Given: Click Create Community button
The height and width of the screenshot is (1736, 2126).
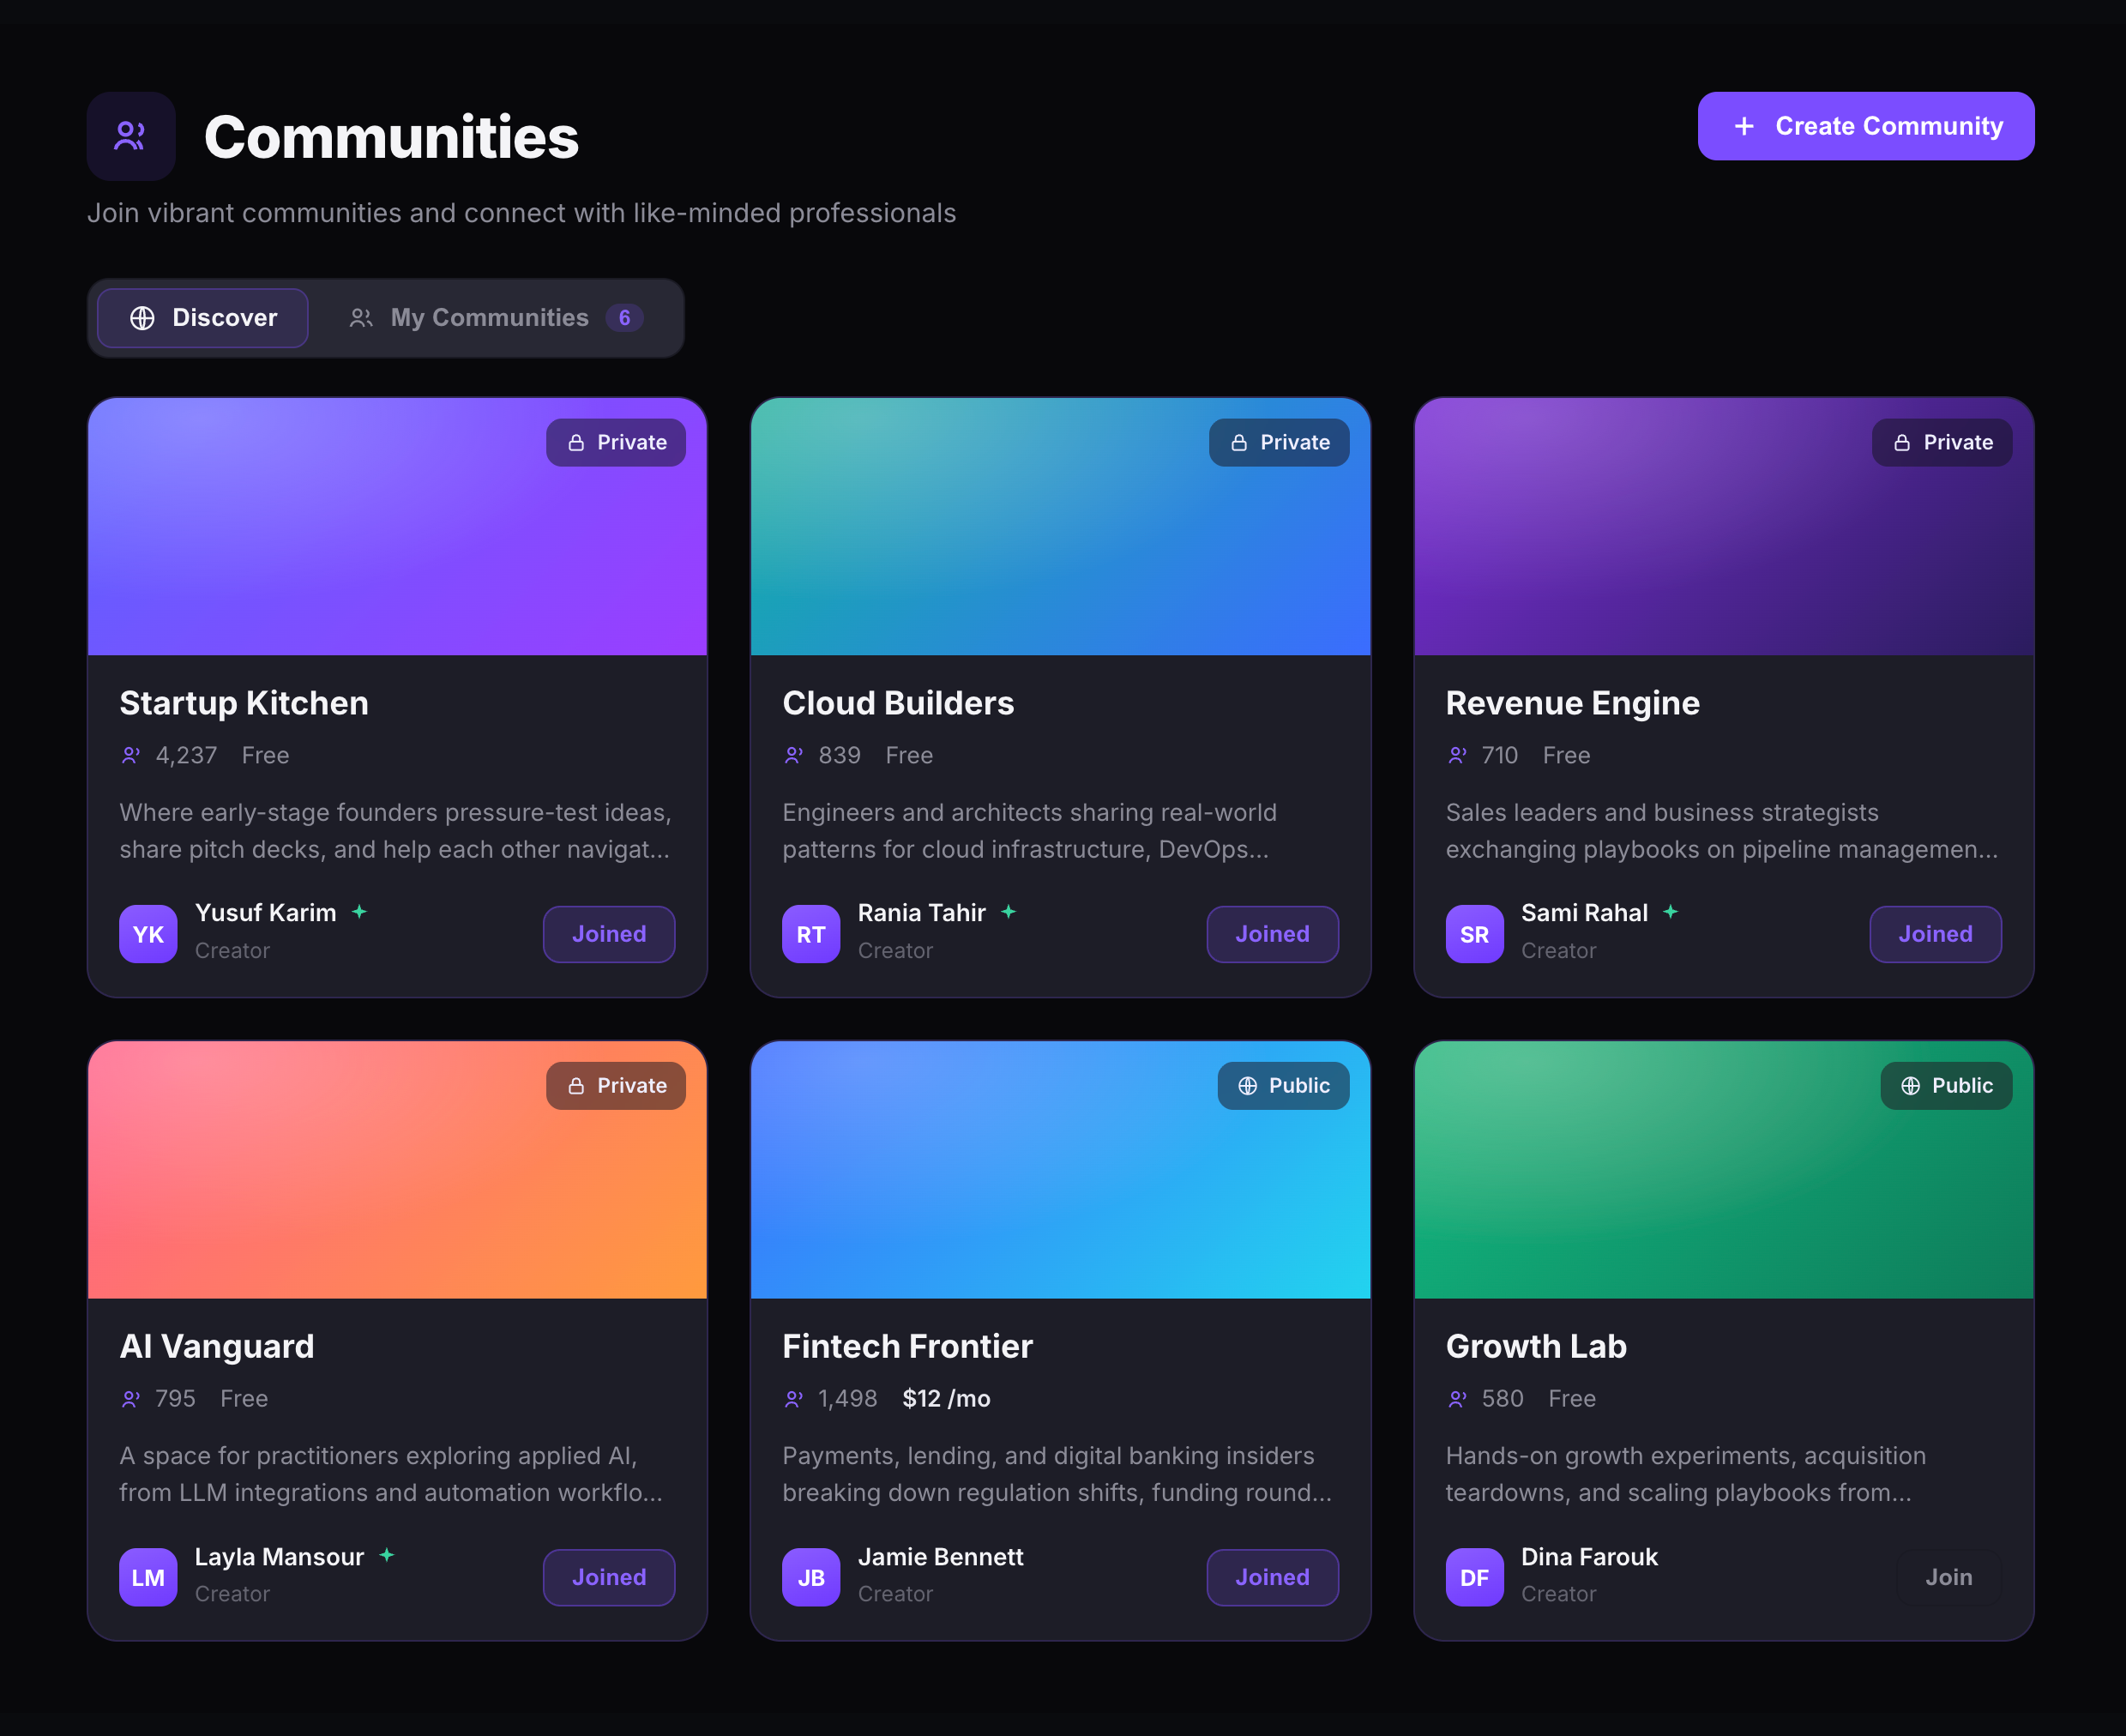Looking at the screenshot, I should click(x=1866, y=126).
